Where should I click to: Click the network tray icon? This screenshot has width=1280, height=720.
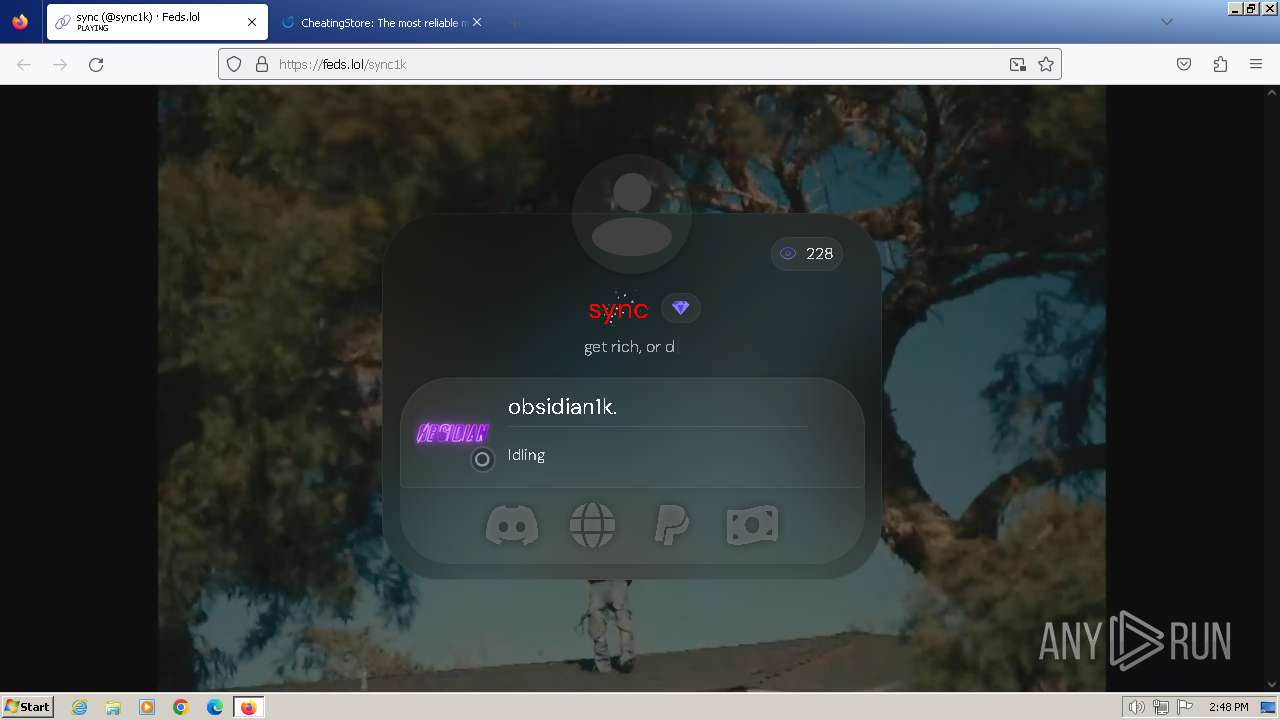[x=1160, y=707]
